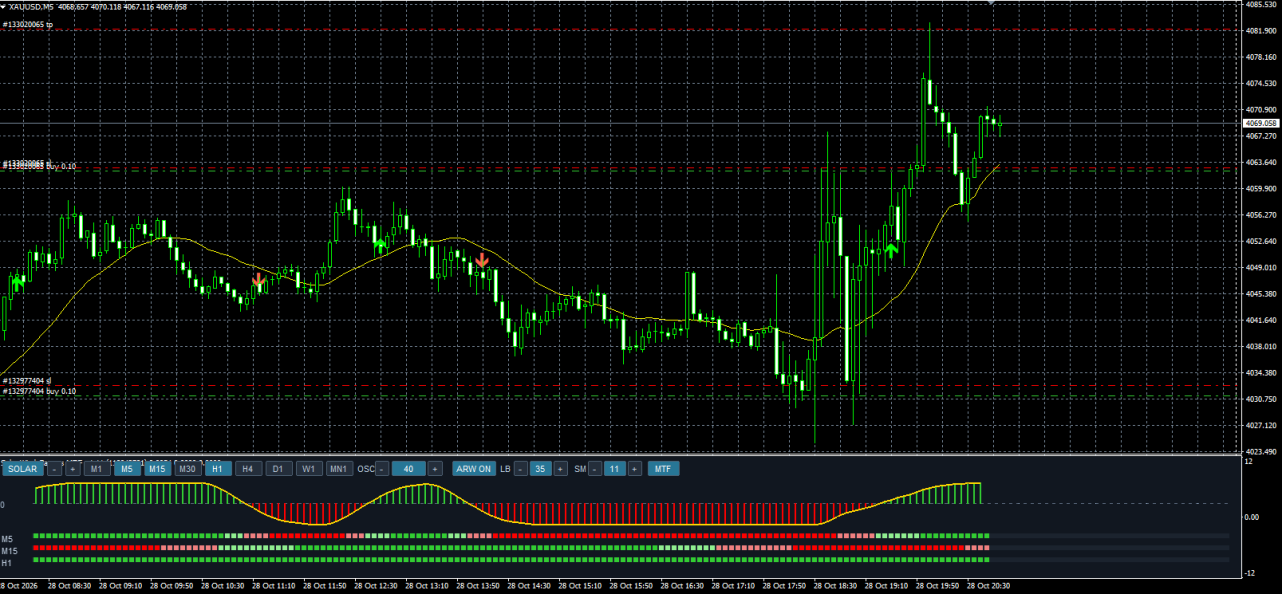The height and width of the screenshot is (594, 1282).
Task: Click the MTF button
Action: pyautogui.click(x=663, y=468)
